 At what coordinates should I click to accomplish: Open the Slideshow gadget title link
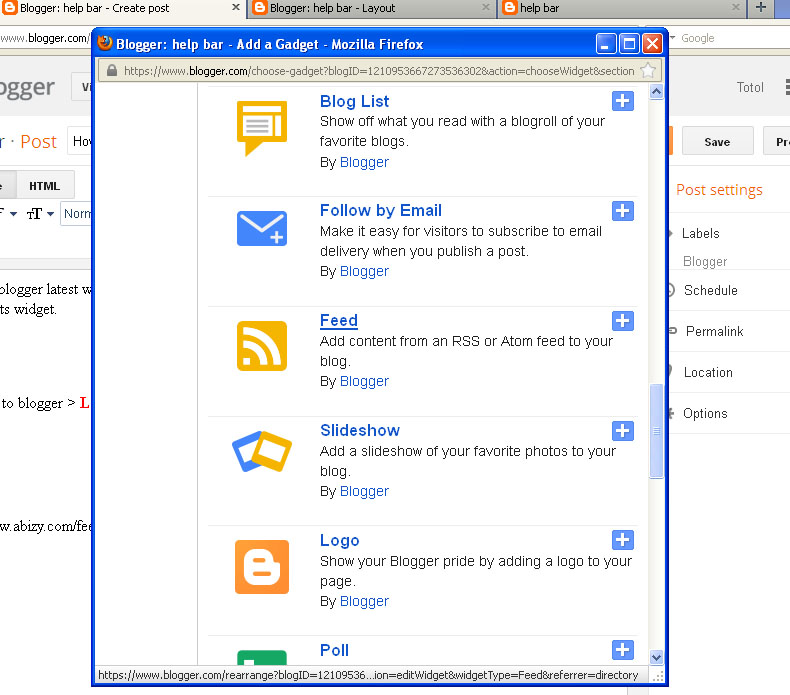click(360, 430)
